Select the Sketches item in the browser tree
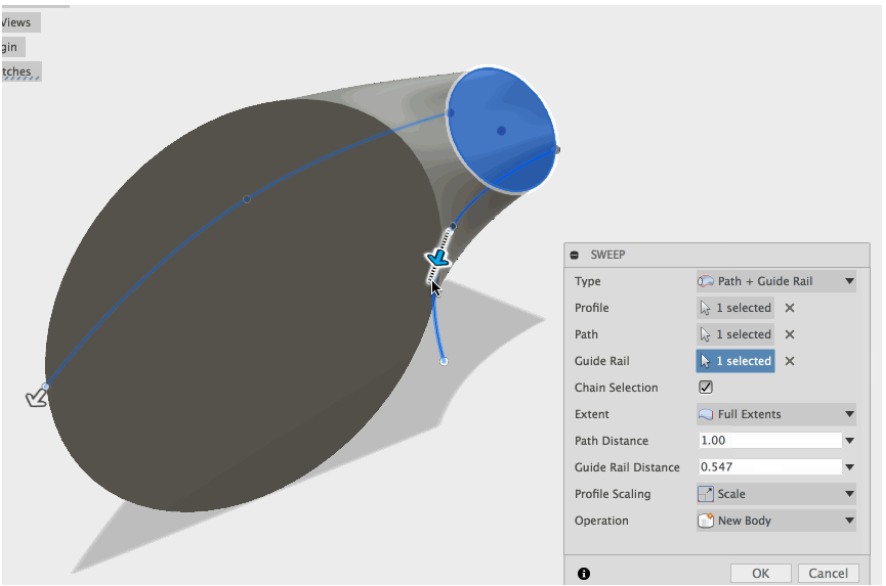 tap(18, 71)
